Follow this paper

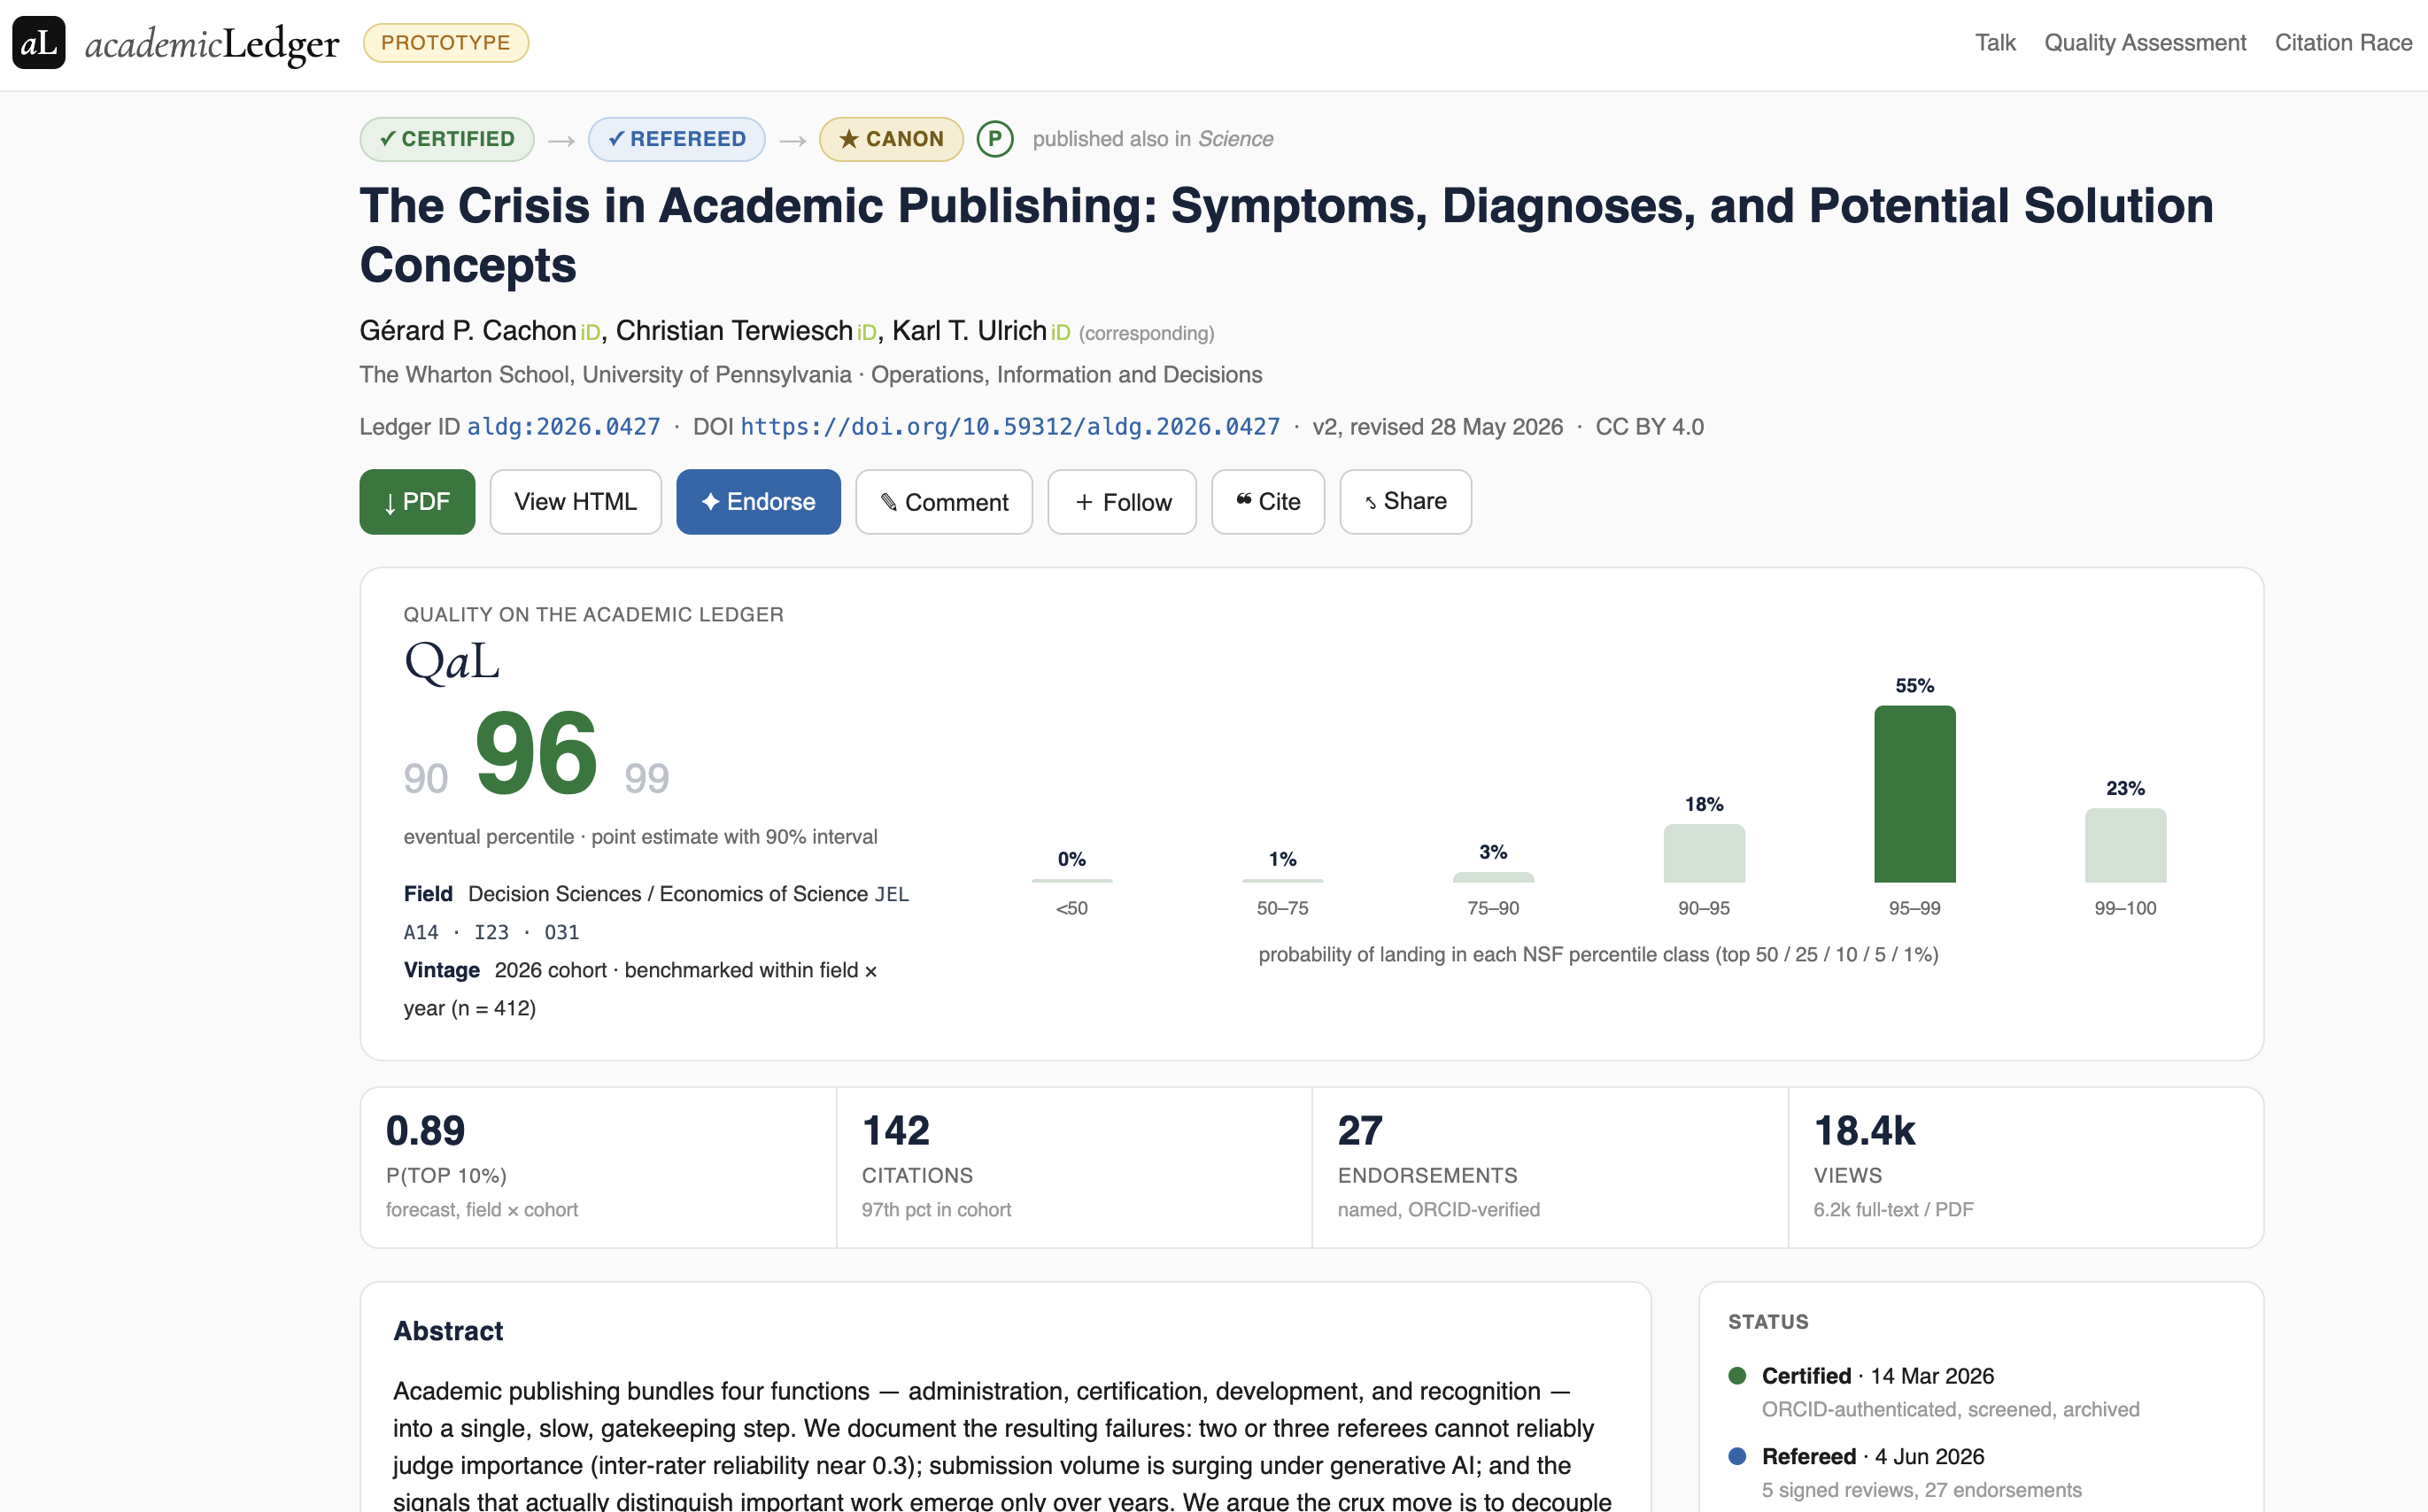pos(1122,502)
